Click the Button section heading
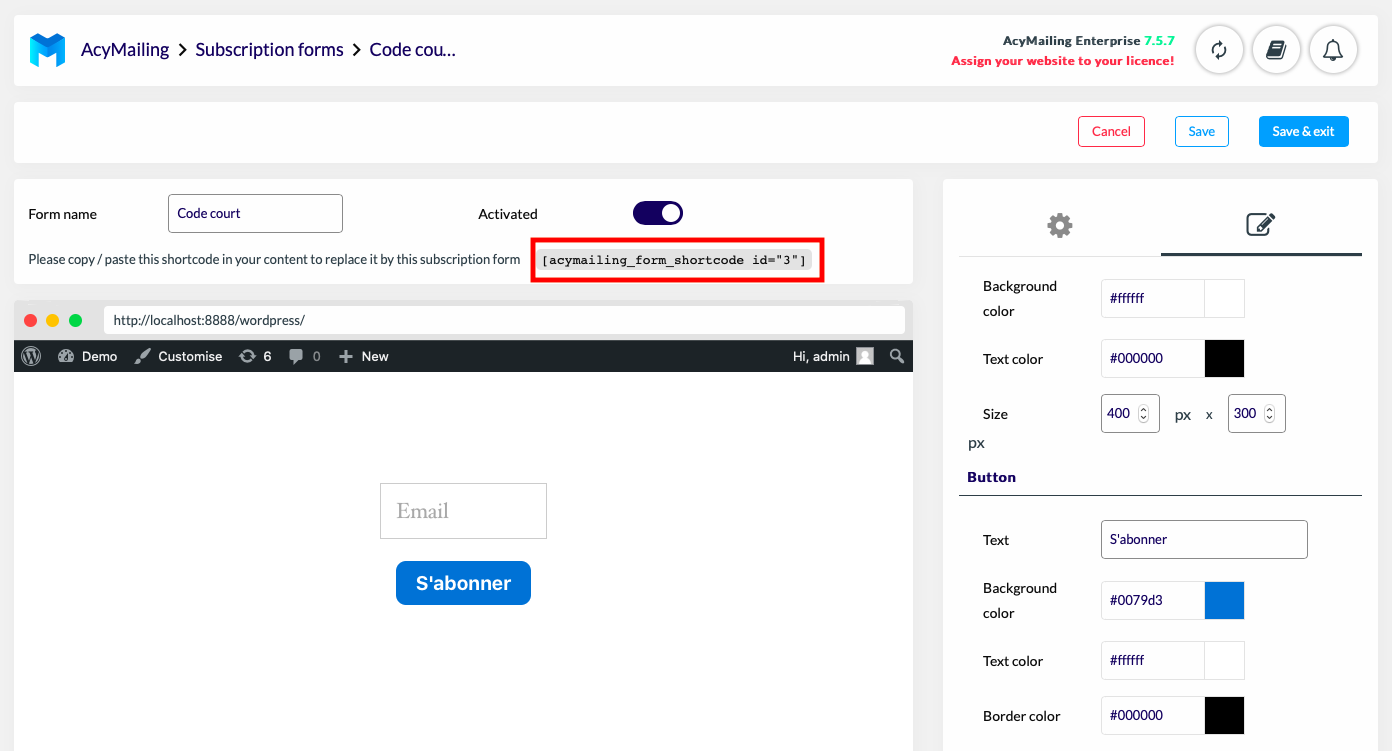The height and width of the screenshot is (751, 1392). click(991, 477)
